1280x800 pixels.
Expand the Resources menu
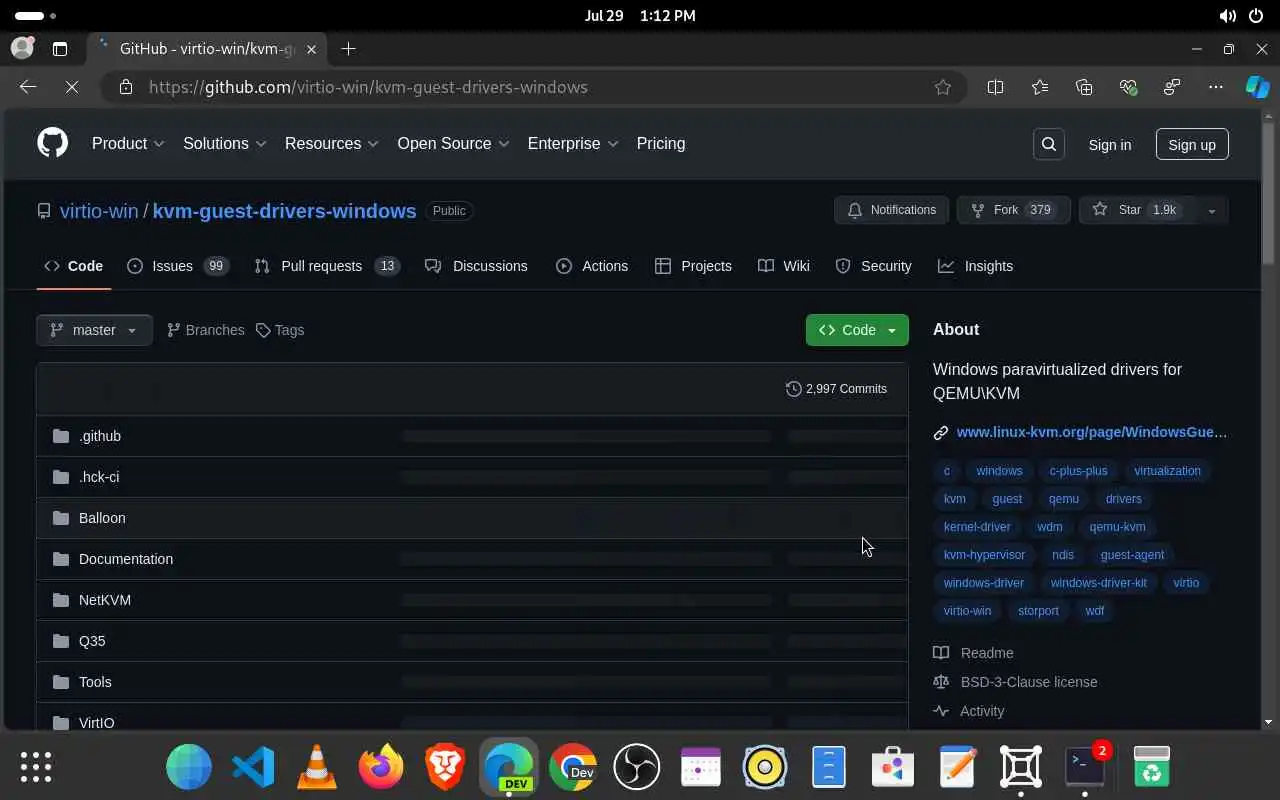point(332,143)
